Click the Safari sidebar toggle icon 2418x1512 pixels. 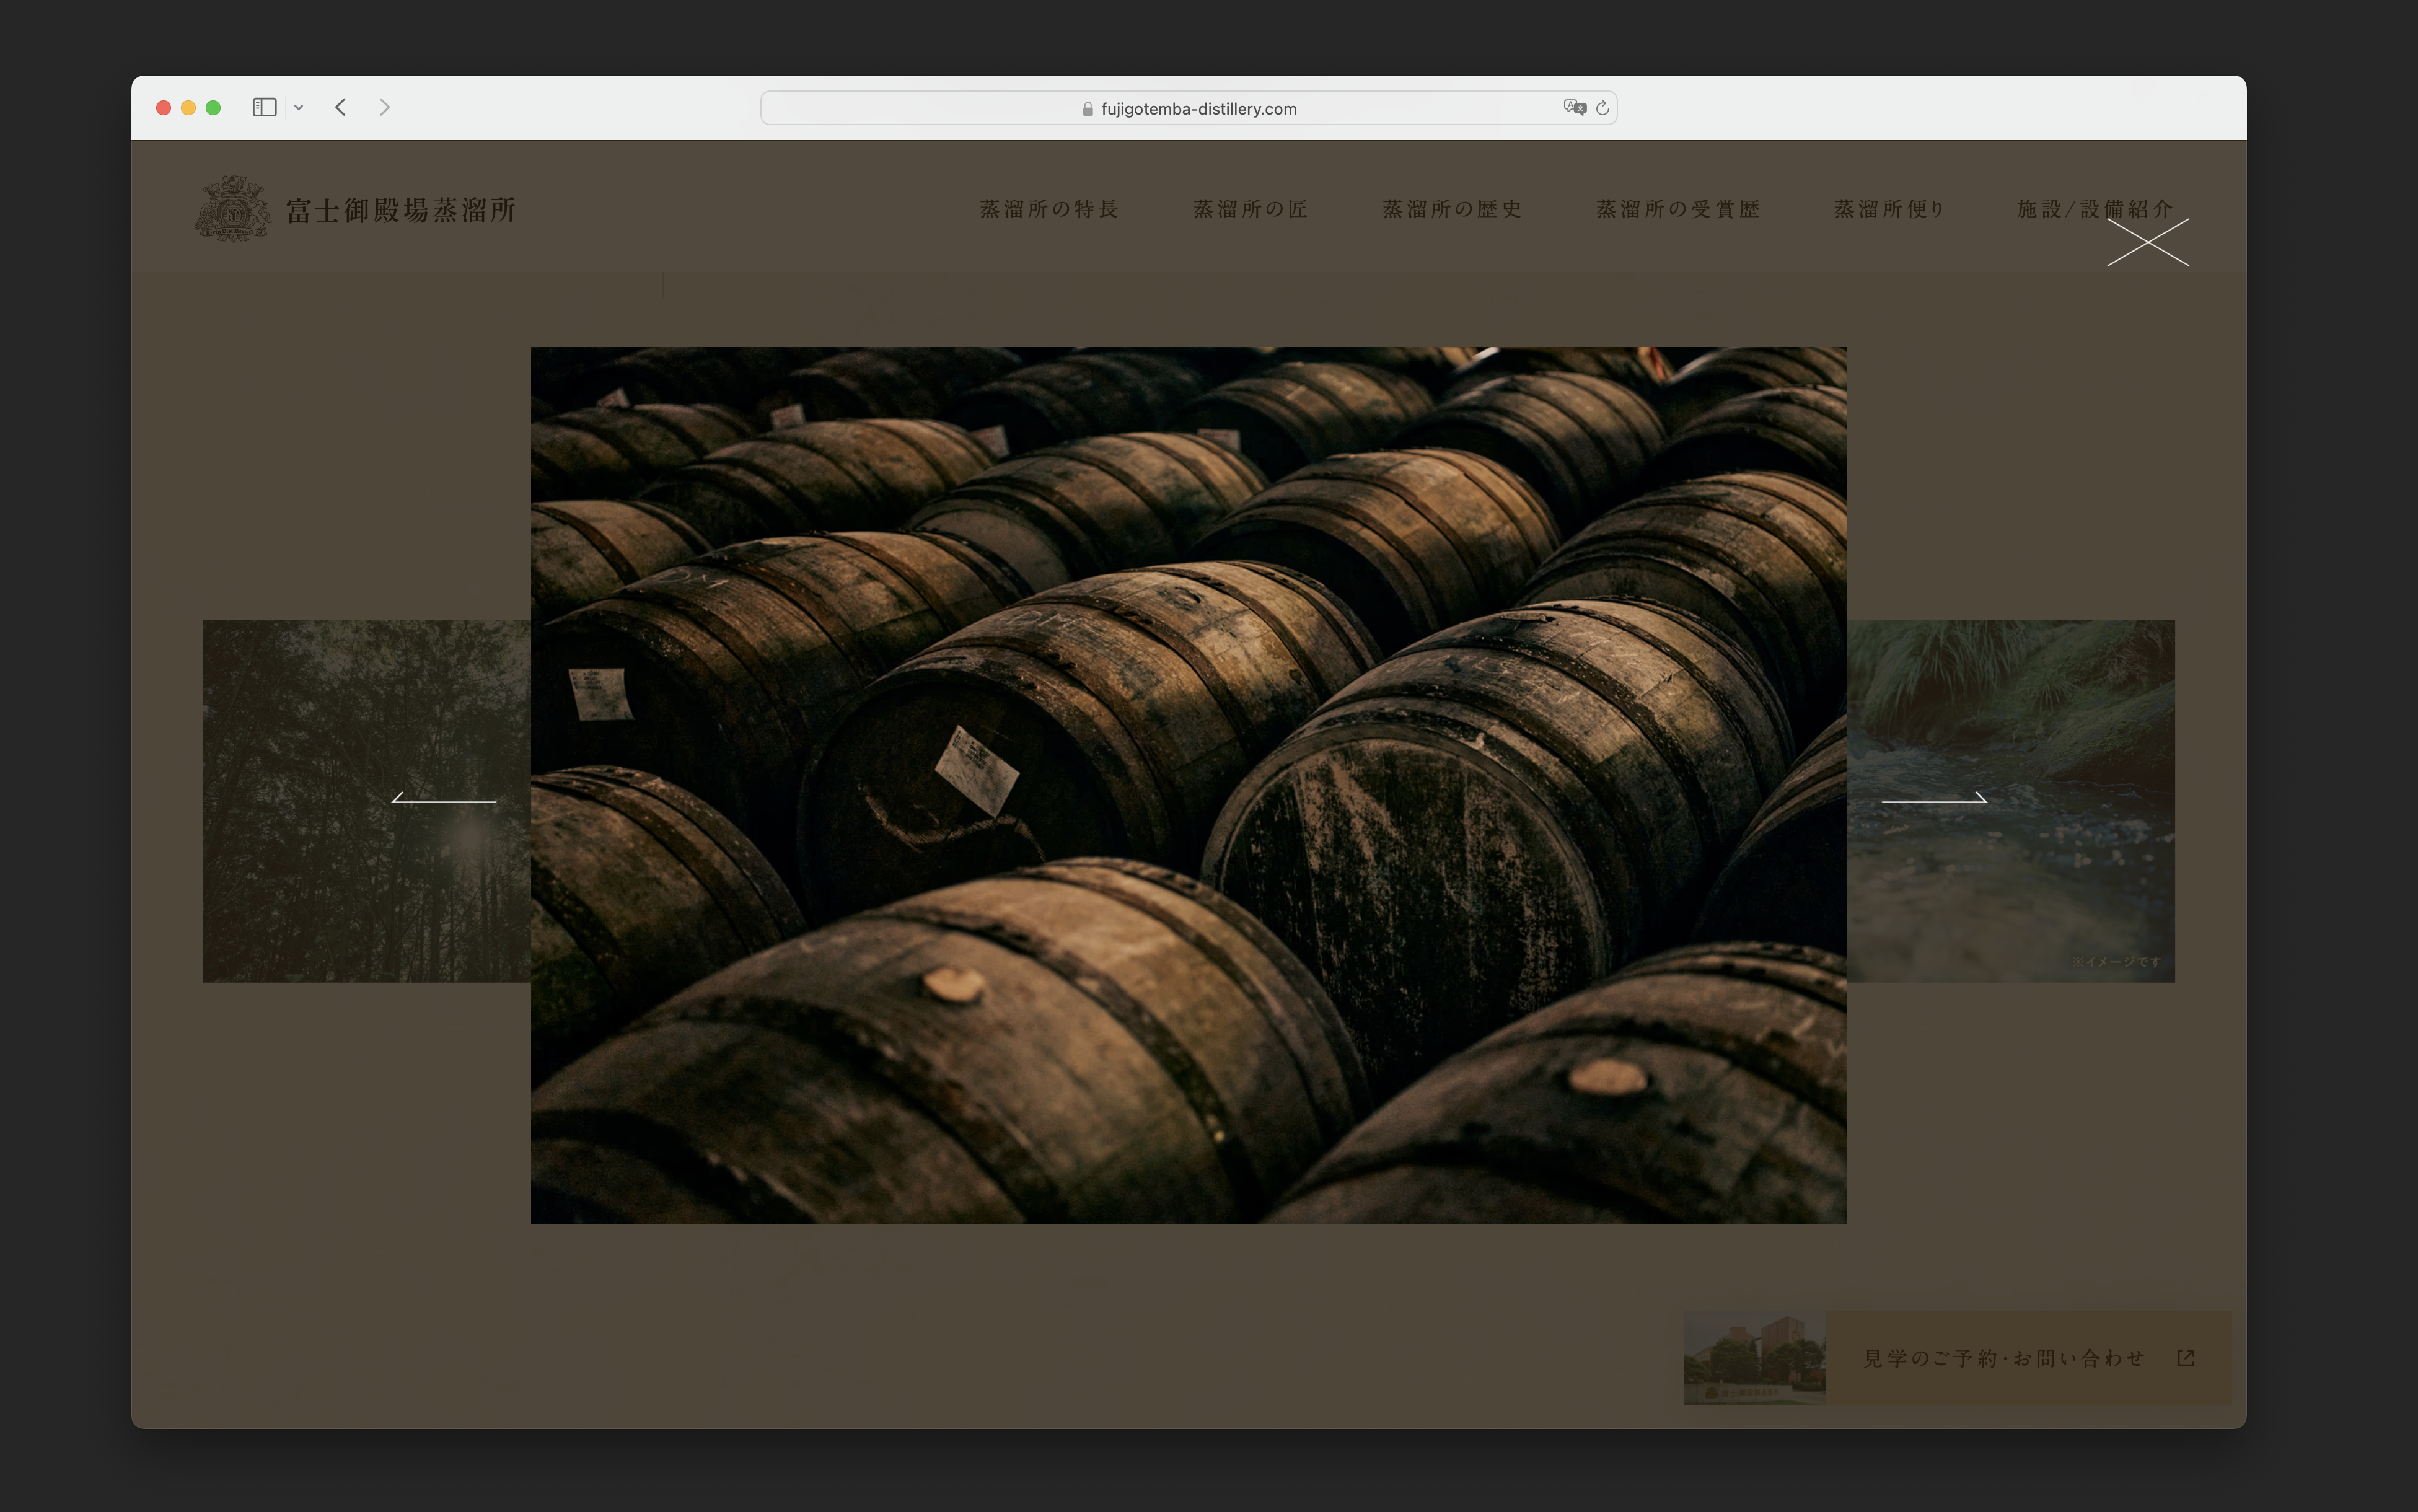pyautogui.click(x=264, y=107)
